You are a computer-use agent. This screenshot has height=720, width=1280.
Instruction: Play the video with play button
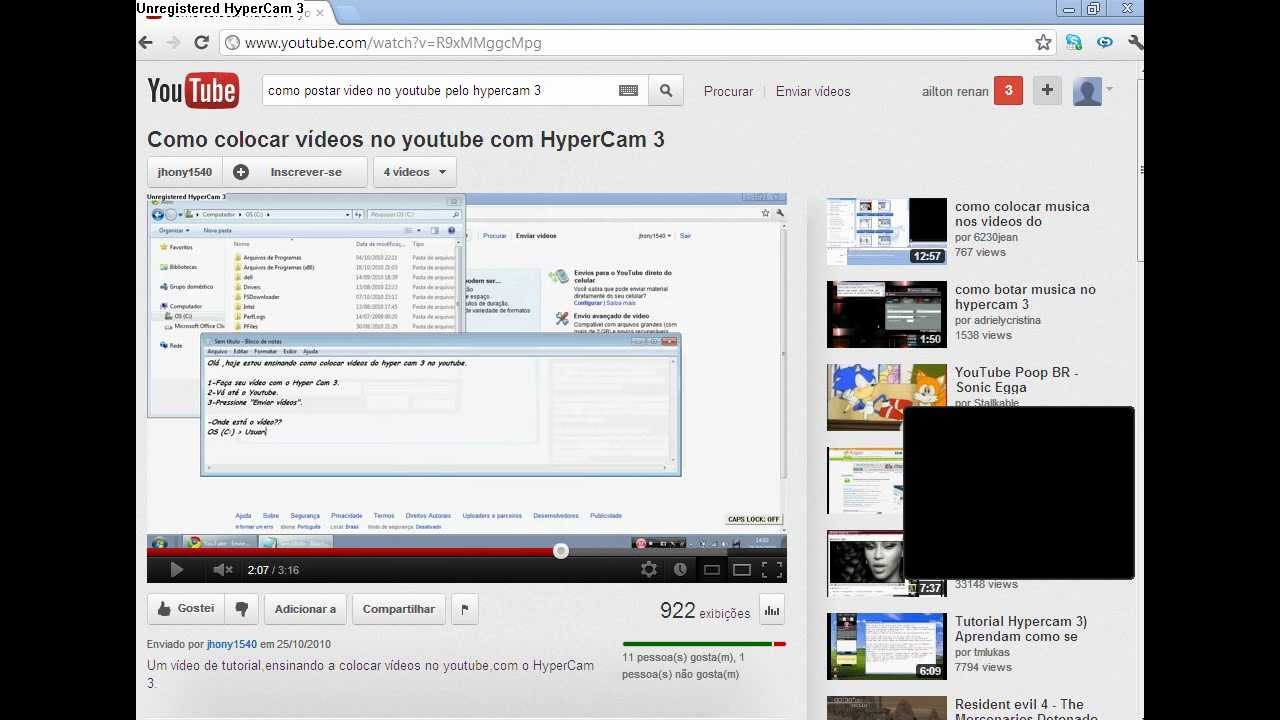[176, 570]
